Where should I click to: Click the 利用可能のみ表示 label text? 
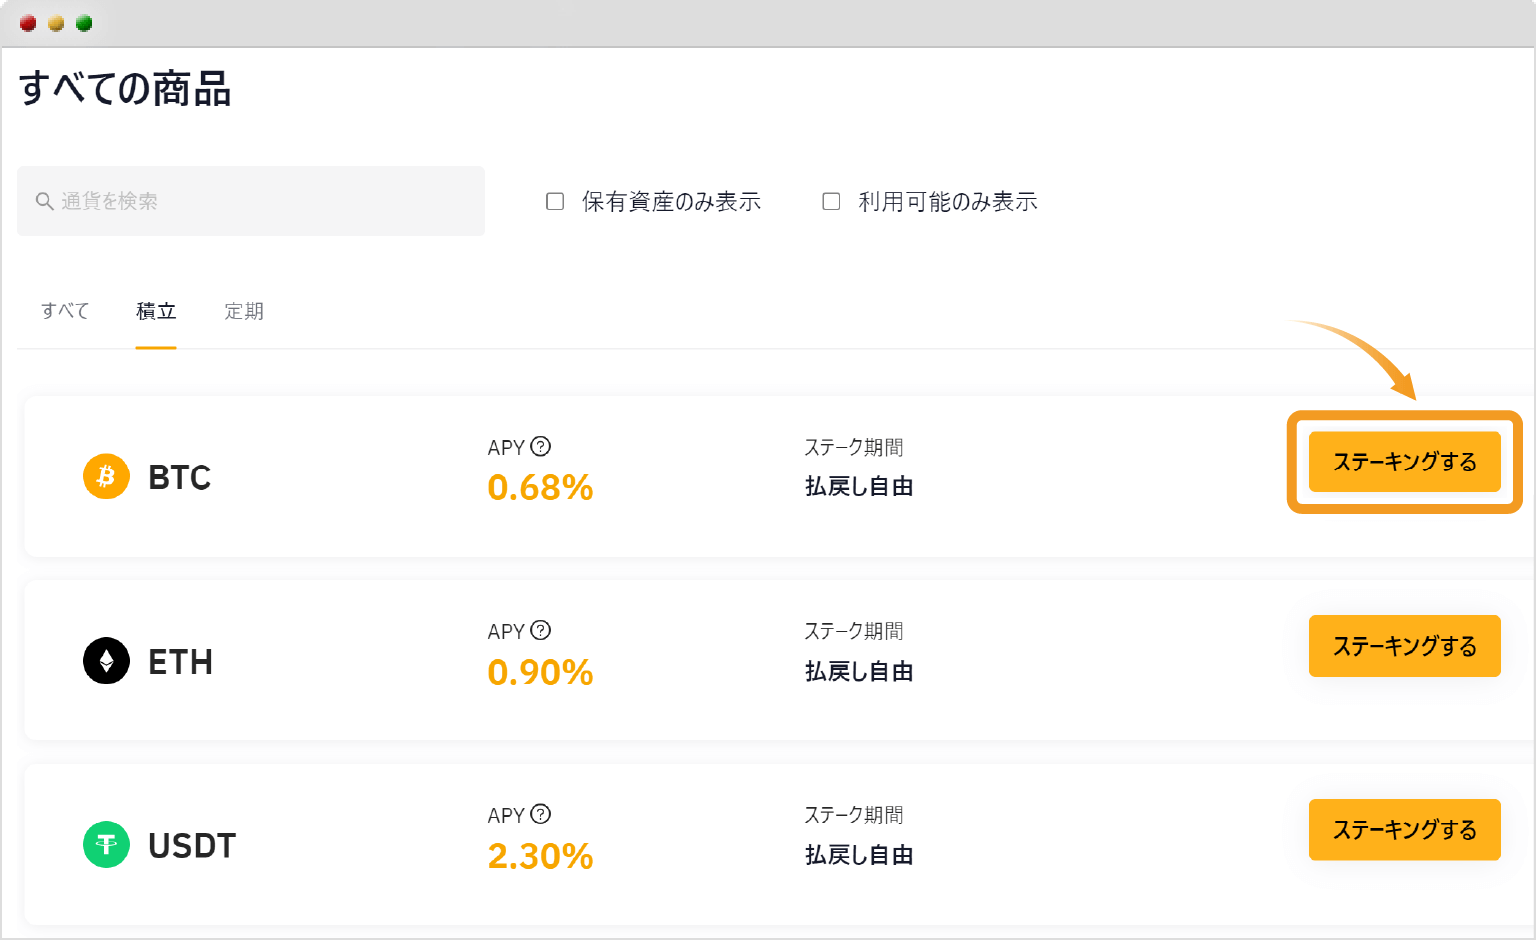point(948,202)
